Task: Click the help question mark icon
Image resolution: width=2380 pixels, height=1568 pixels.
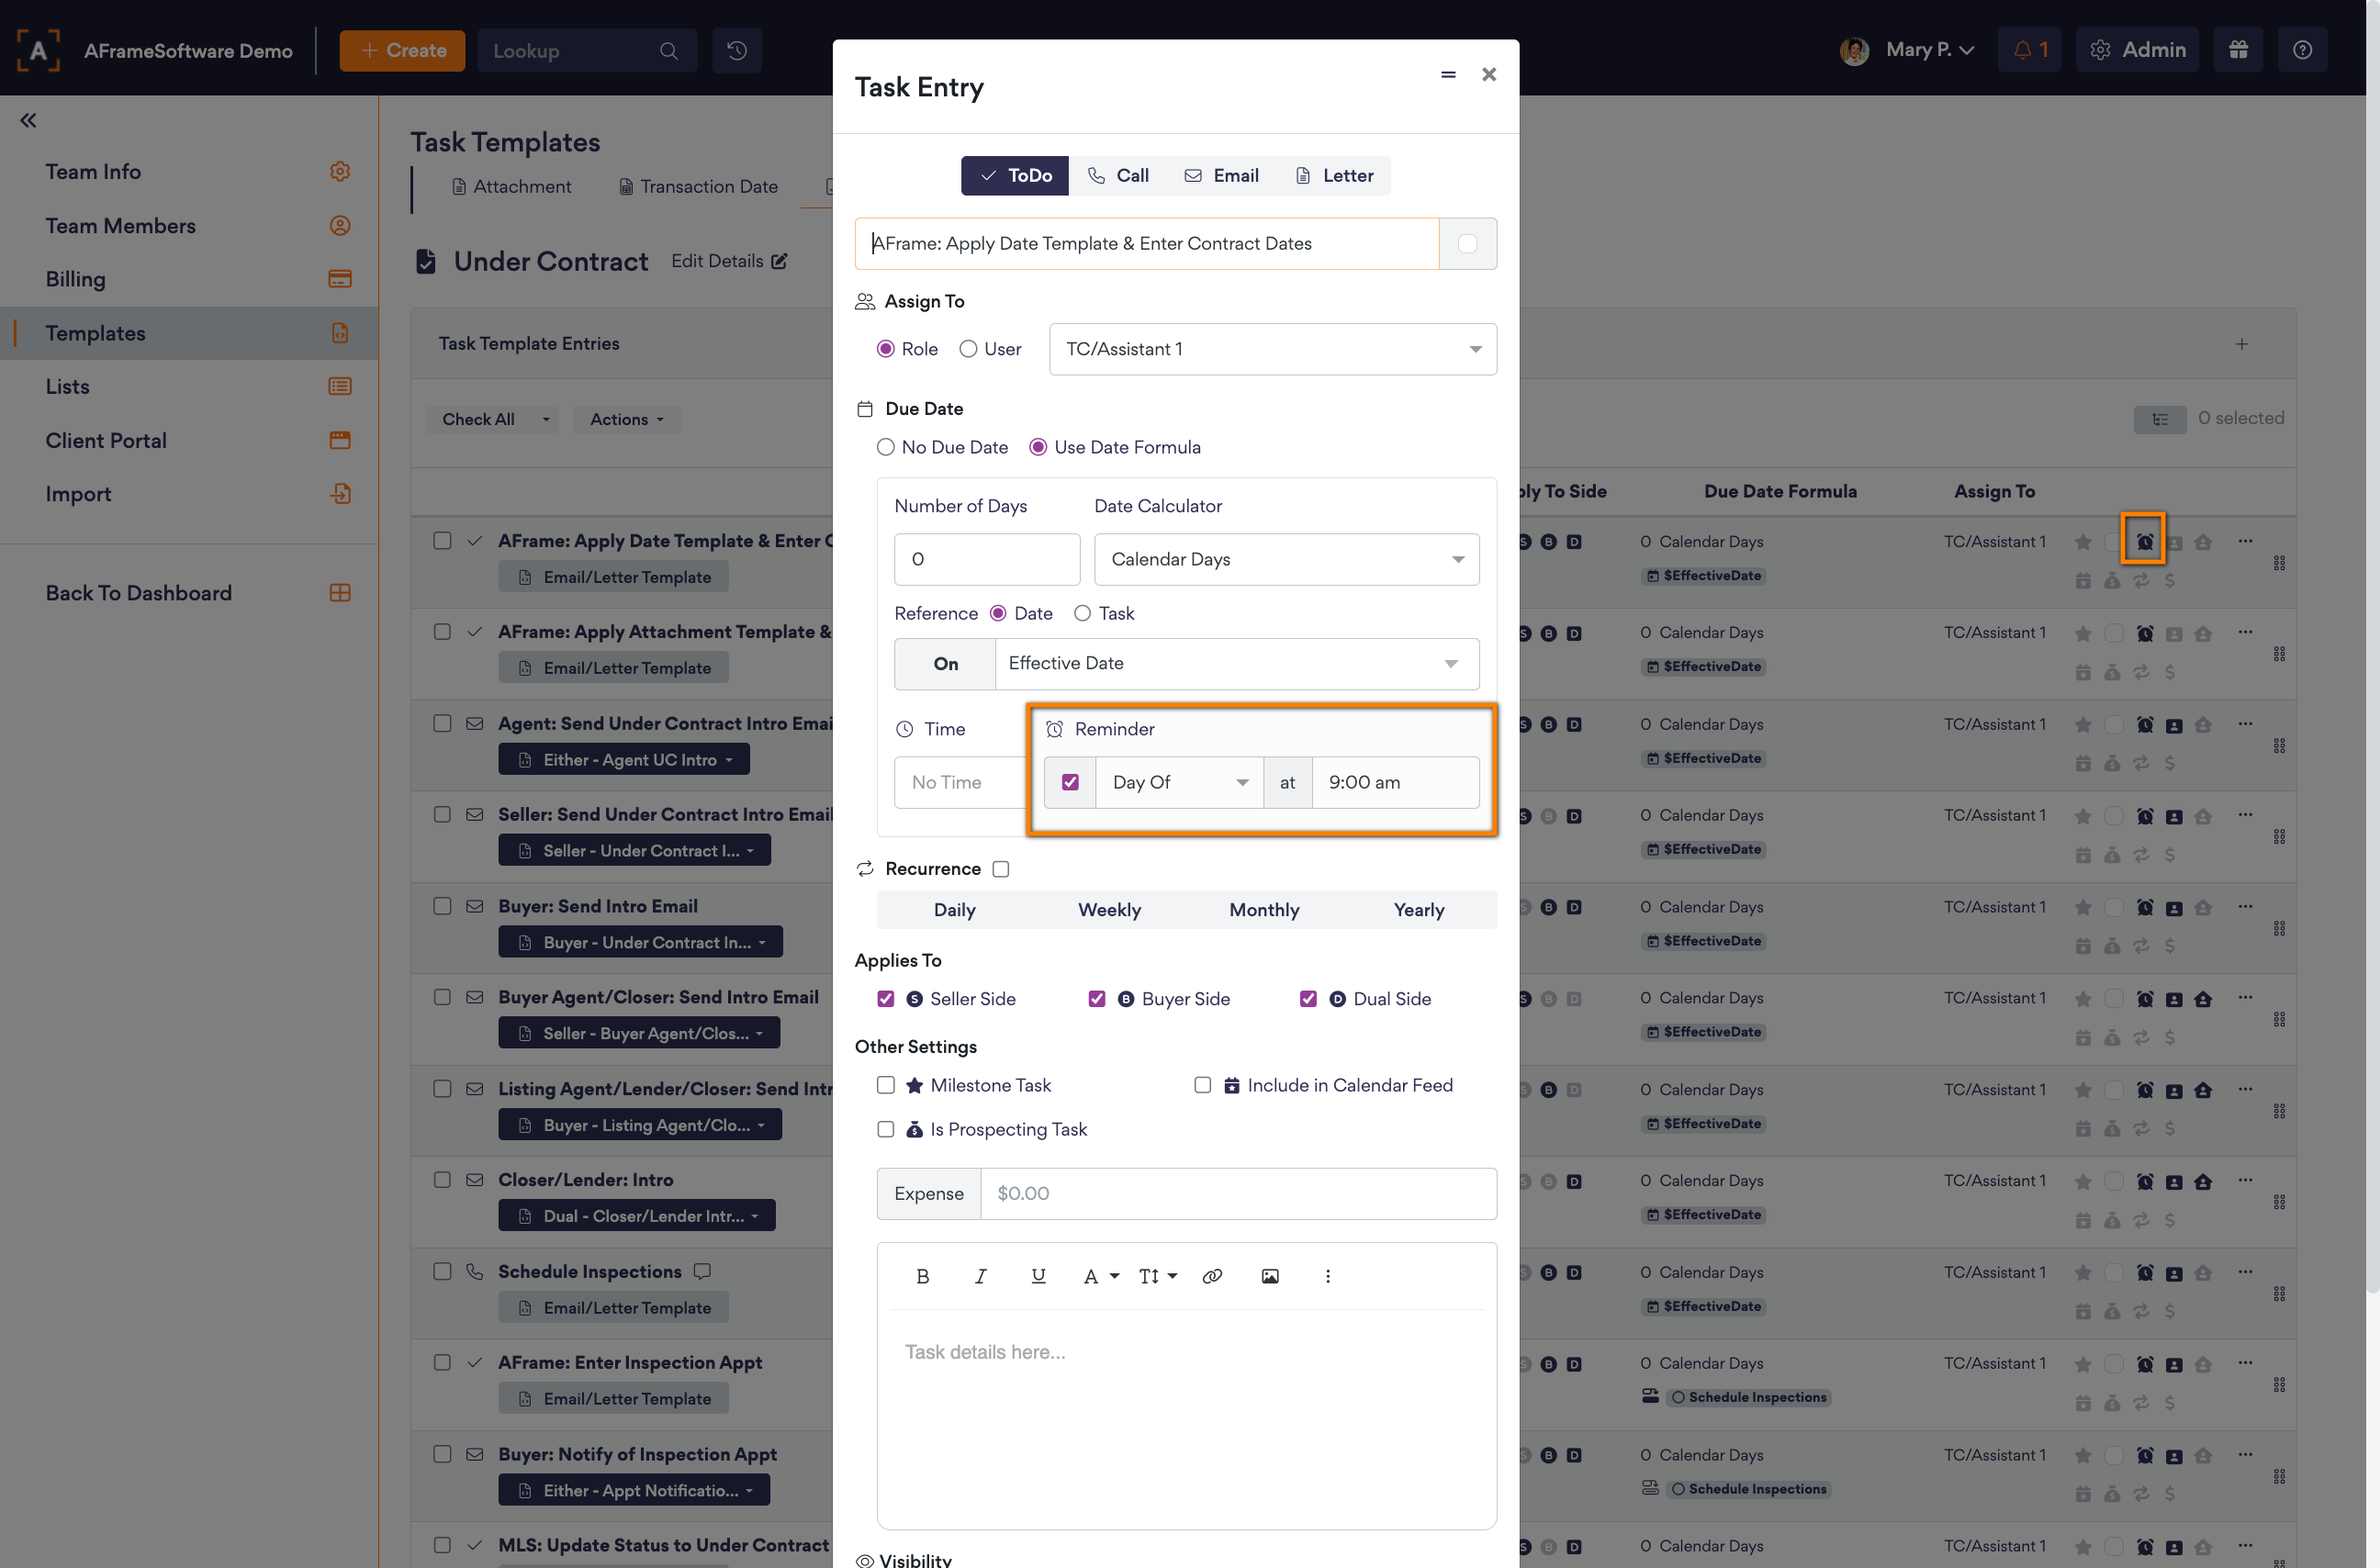Action: click(x=2302, y=50)
